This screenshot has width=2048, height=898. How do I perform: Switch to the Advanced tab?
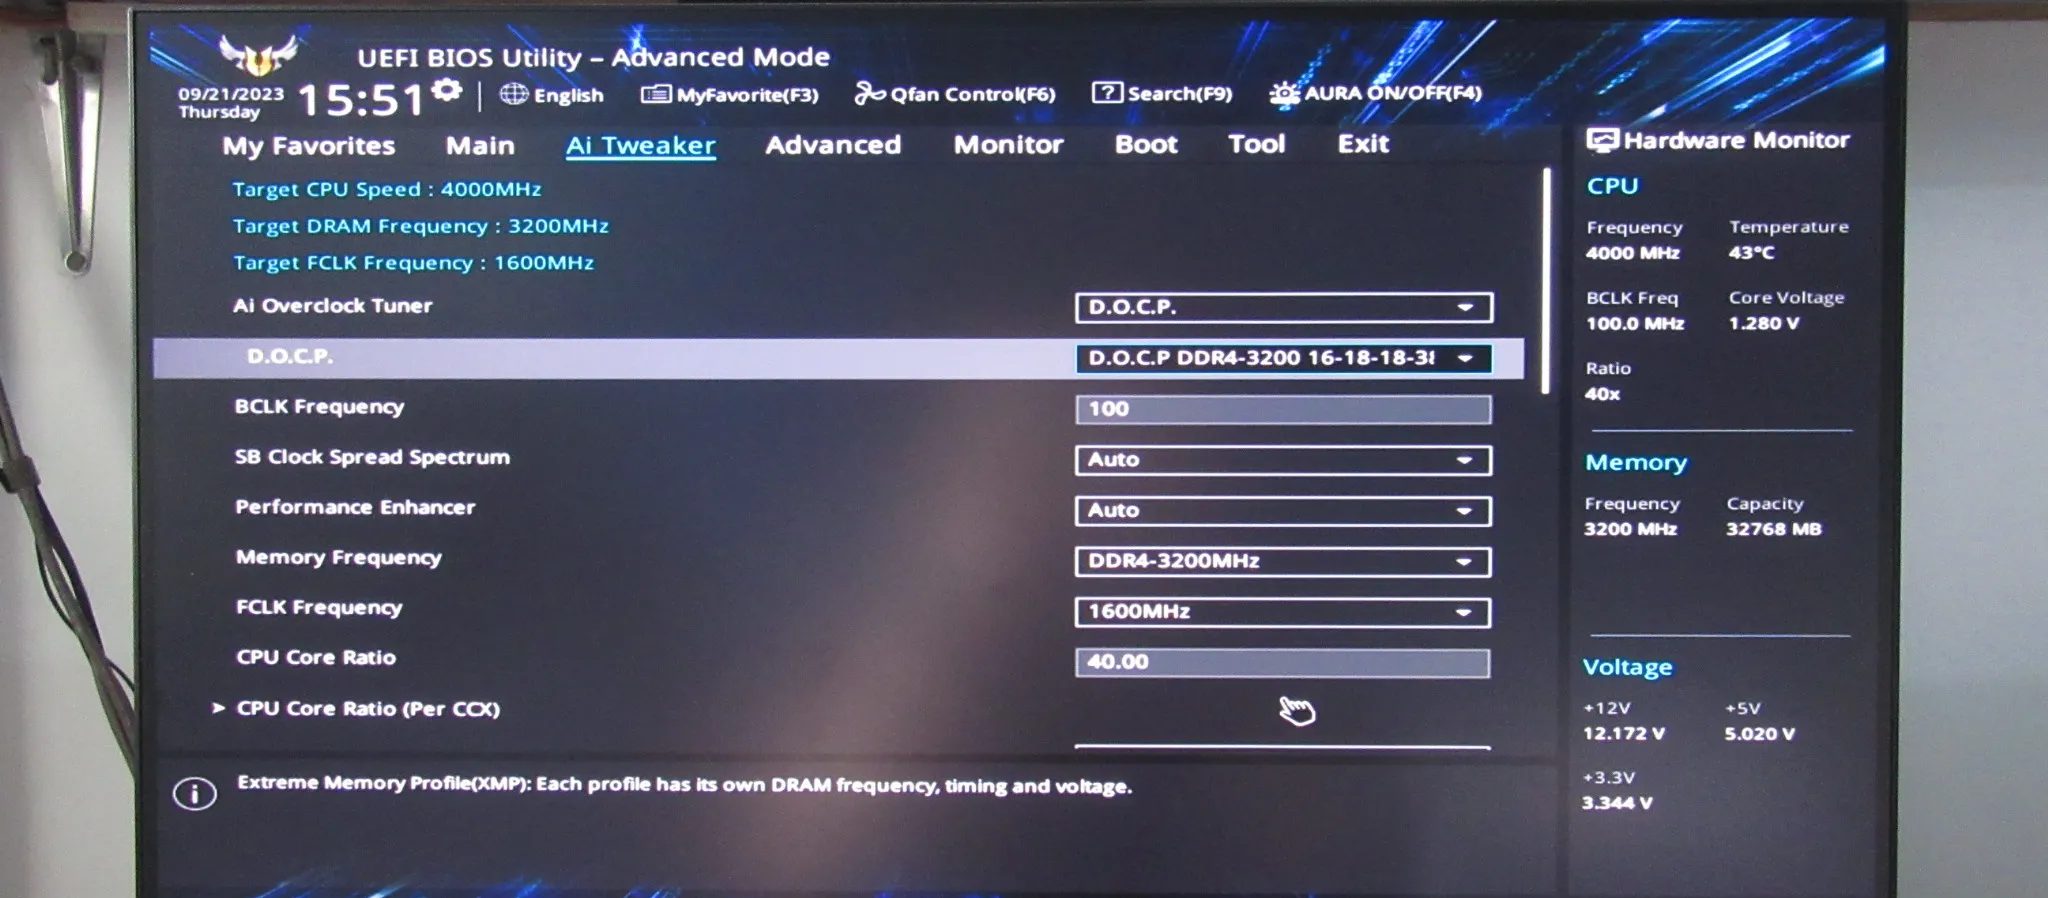(x=833, y=145)
